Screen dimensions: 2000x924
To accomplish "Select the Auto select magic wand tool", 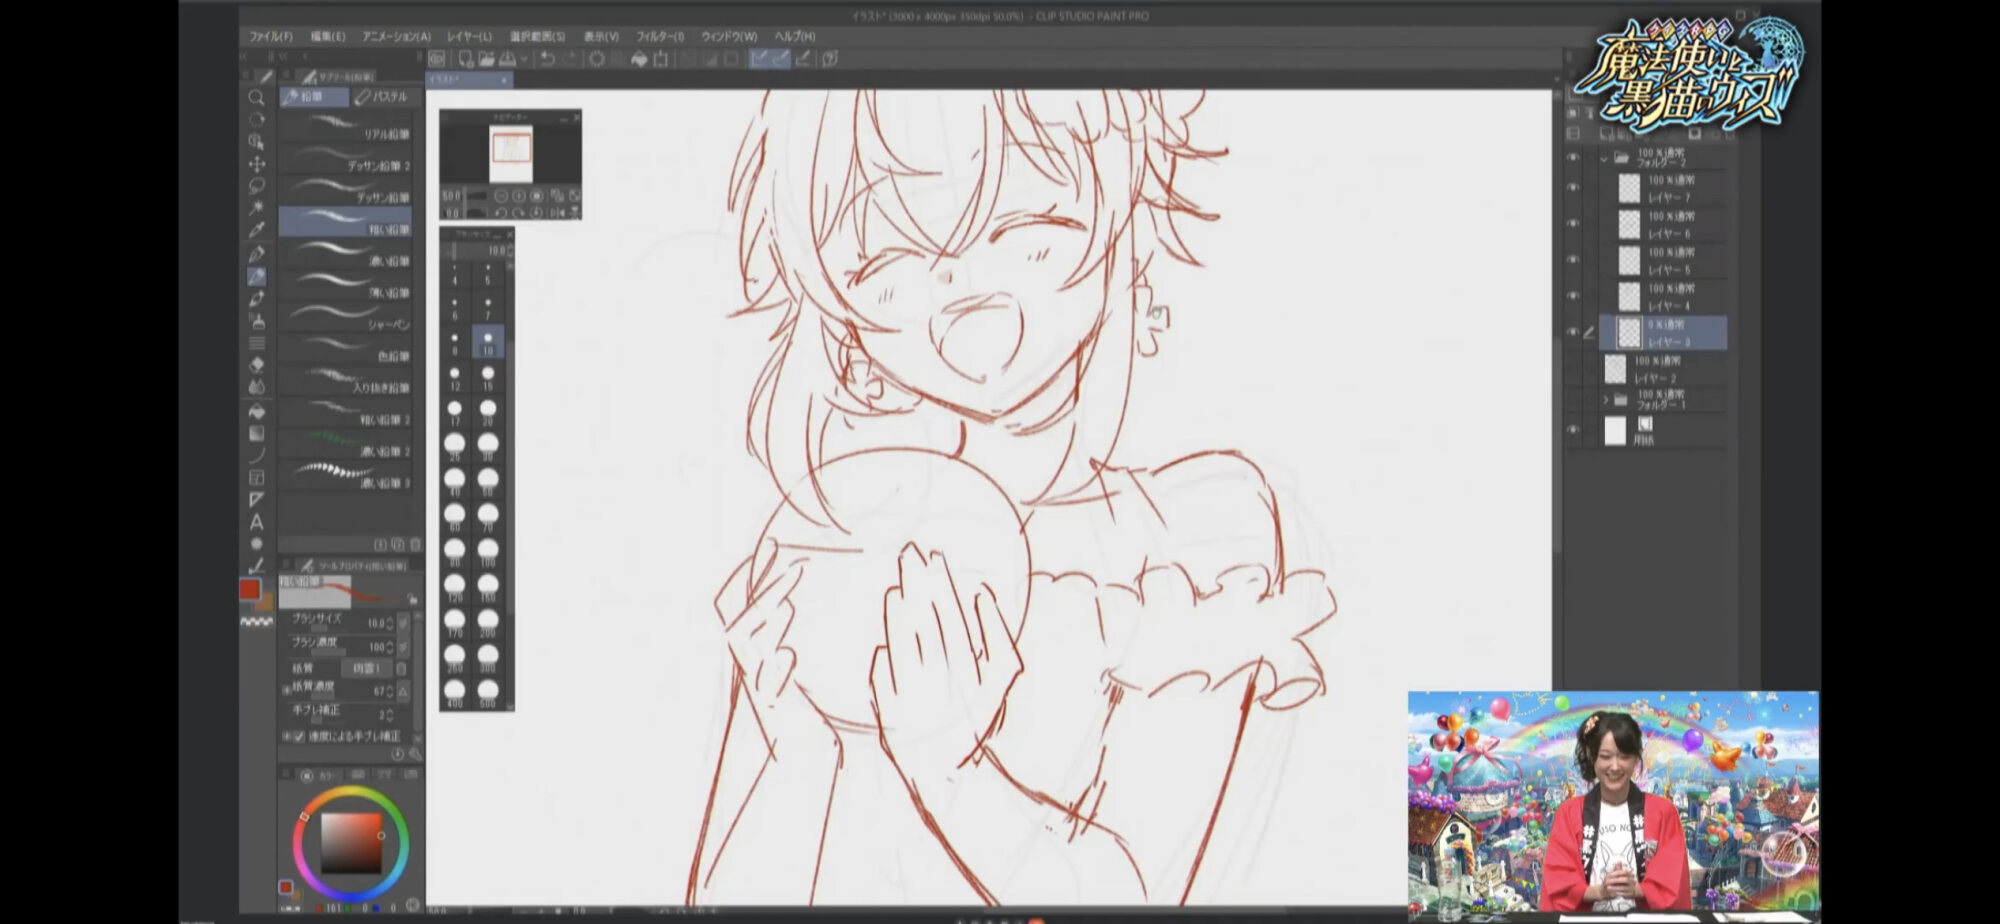I will 256,208.
